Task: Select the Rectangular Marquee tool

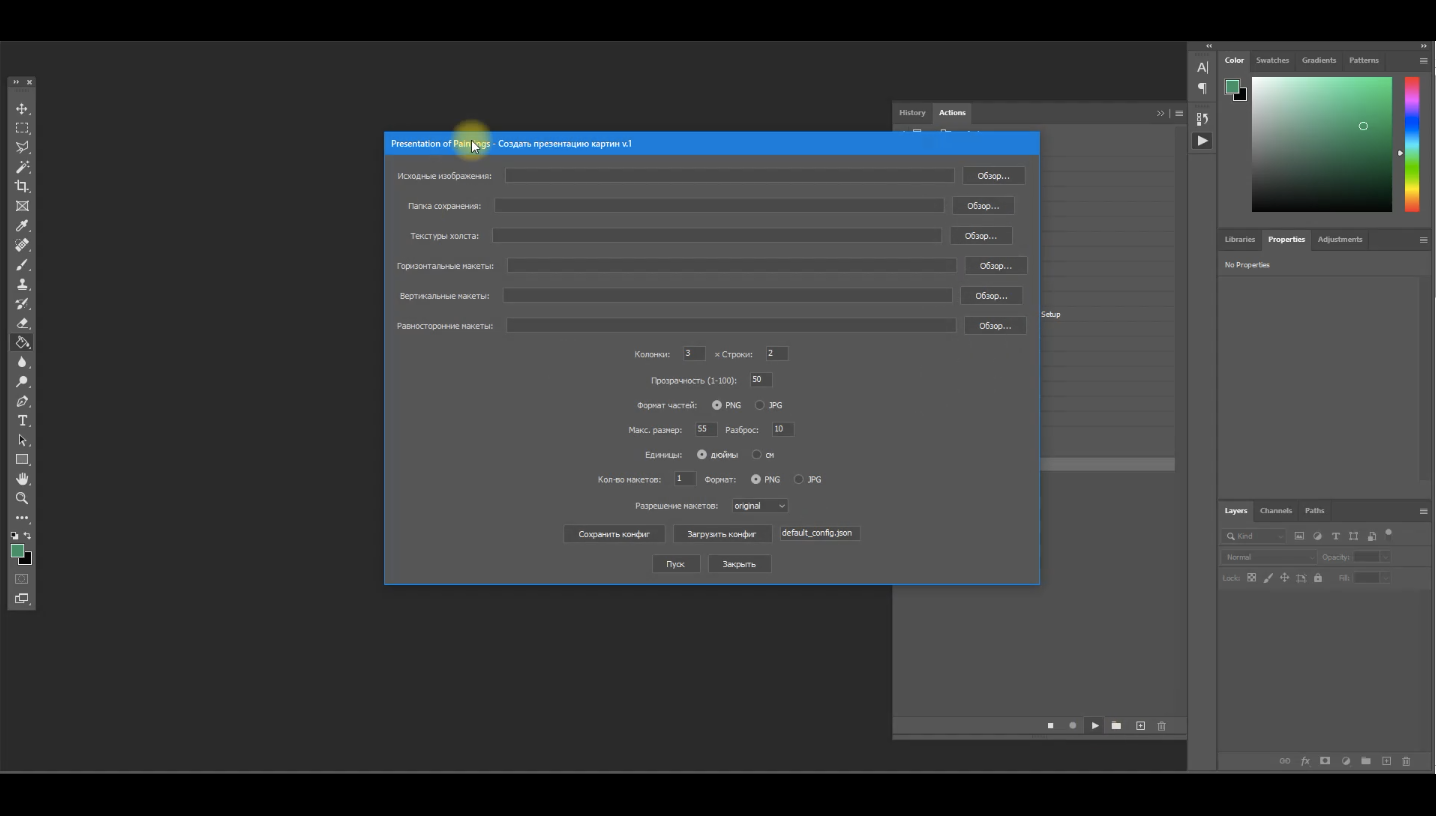Action: click(22, 128)
